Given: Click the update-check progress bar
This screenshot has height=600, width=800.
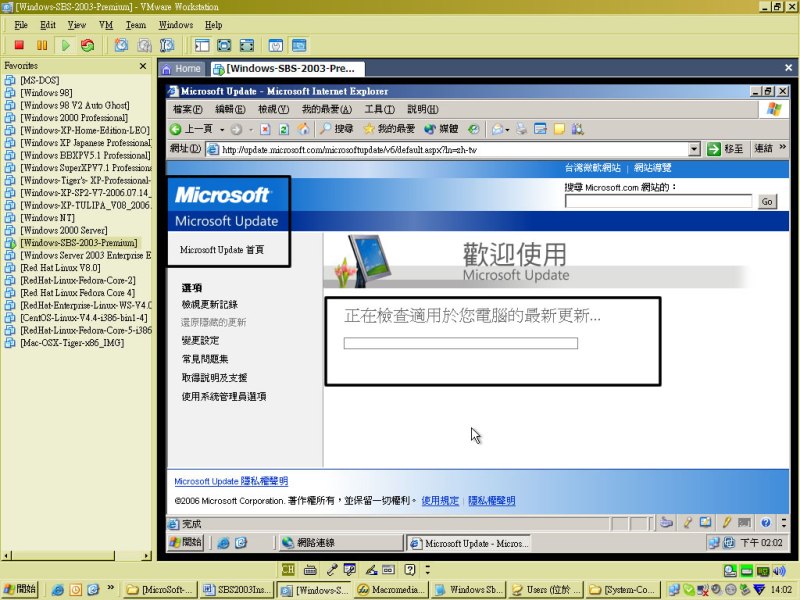Looking at the screenshot, I should coord(461,343).
